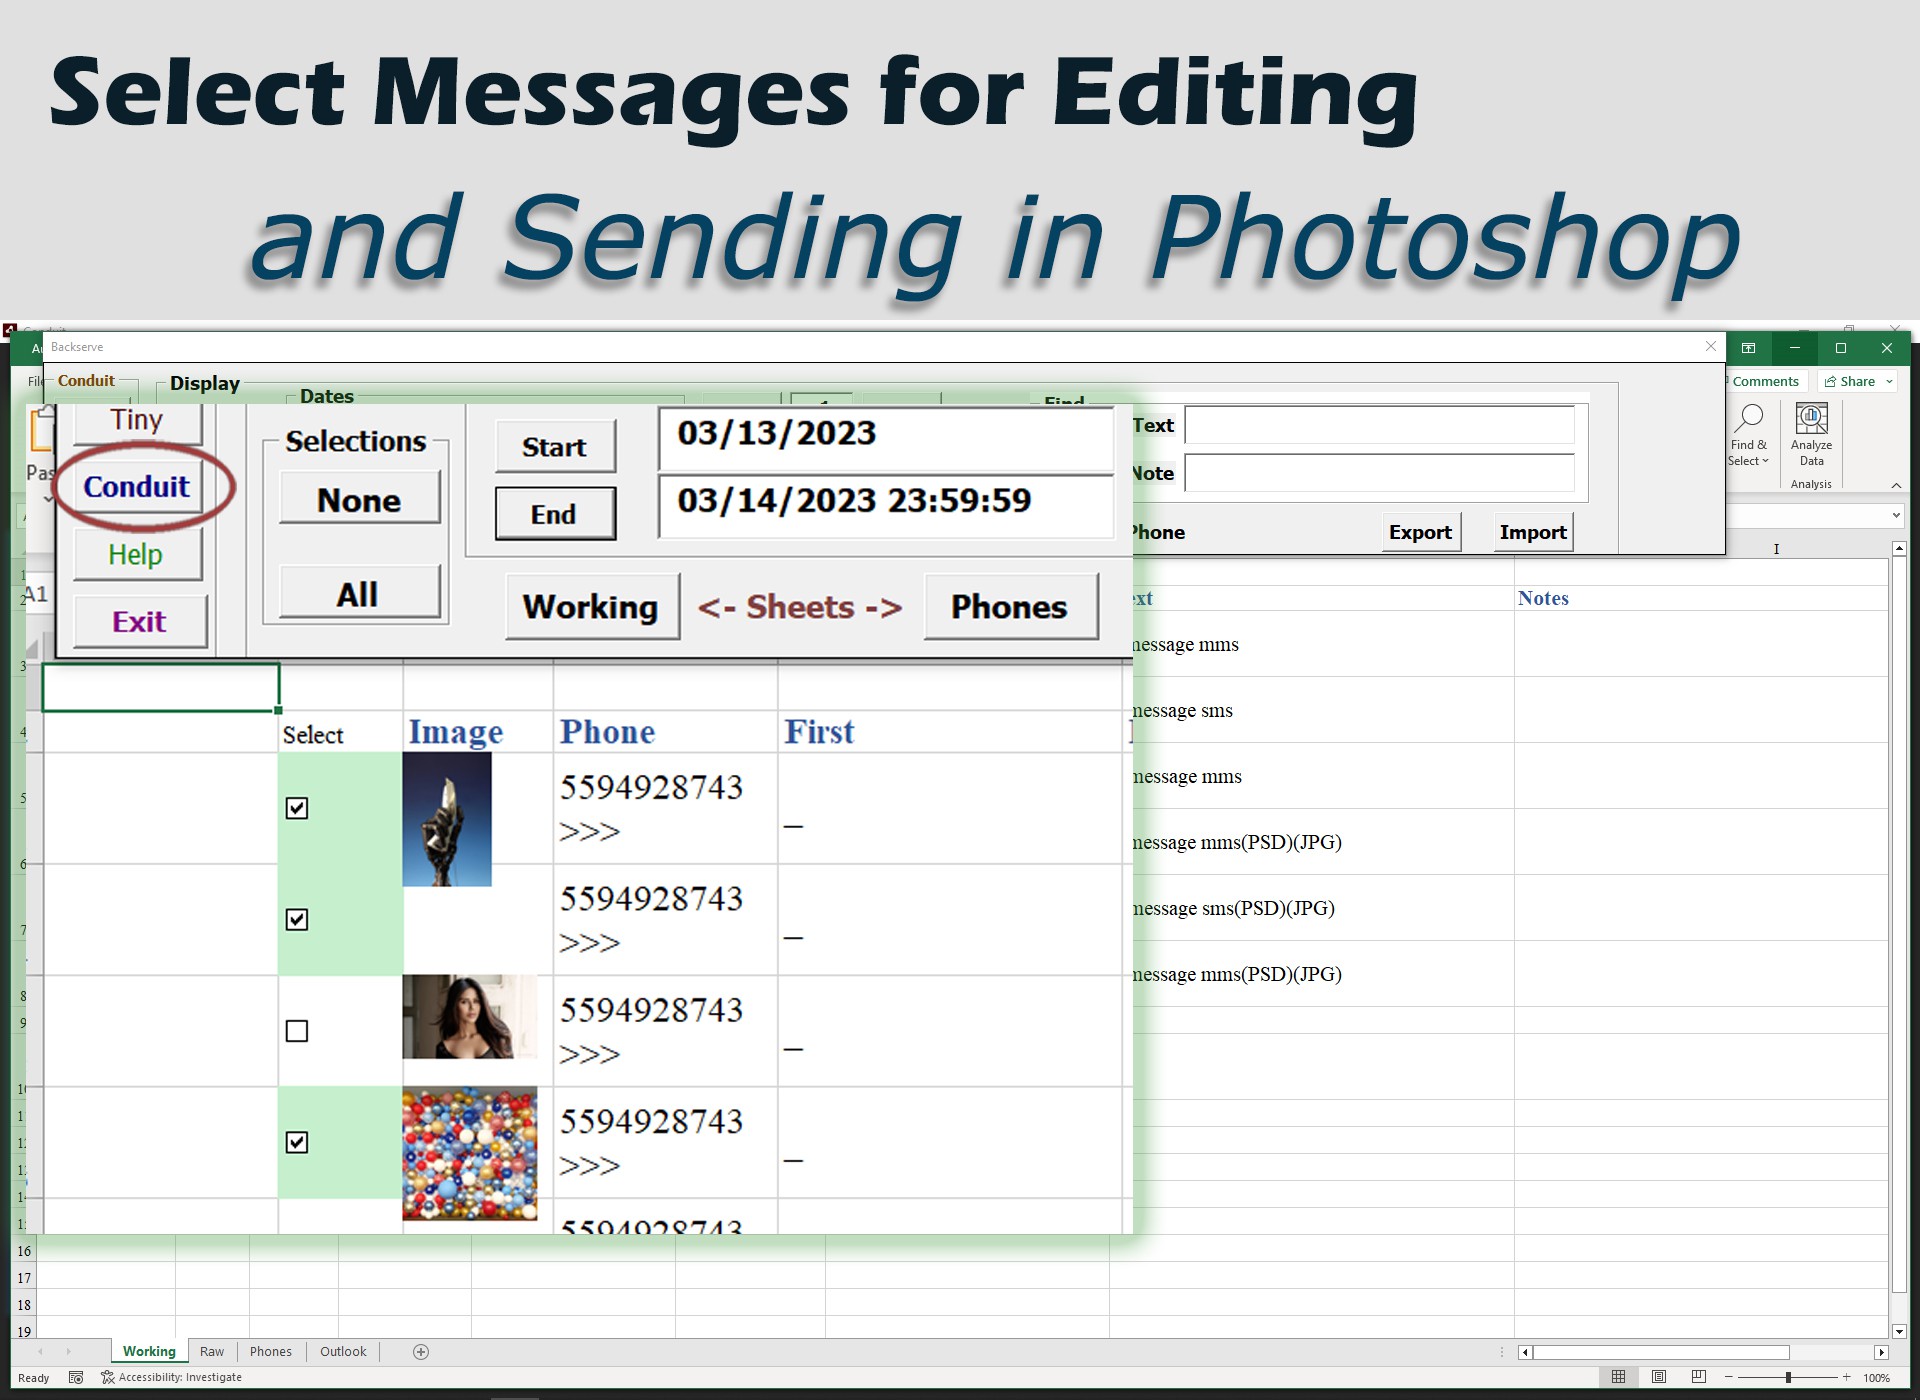Image resolution: width=1920 pixels, height=1400 pixels.
Task: Select the Working sheet tab
Action: [149, 1351]
